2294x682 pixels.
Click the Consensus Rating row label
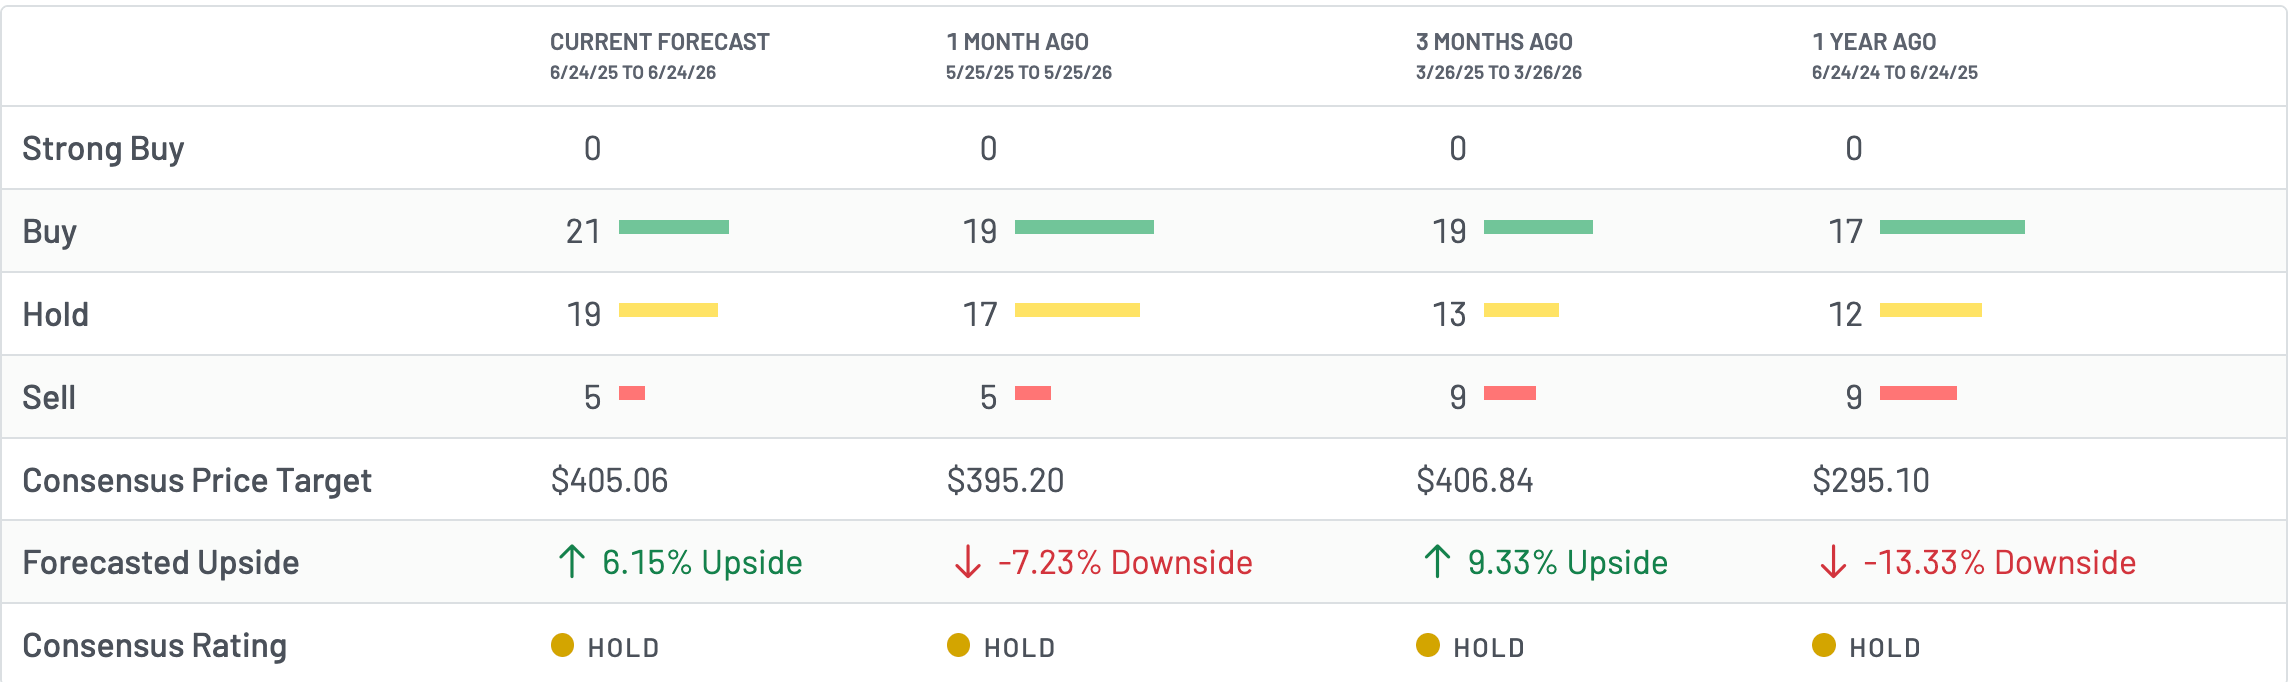(155, 646)
